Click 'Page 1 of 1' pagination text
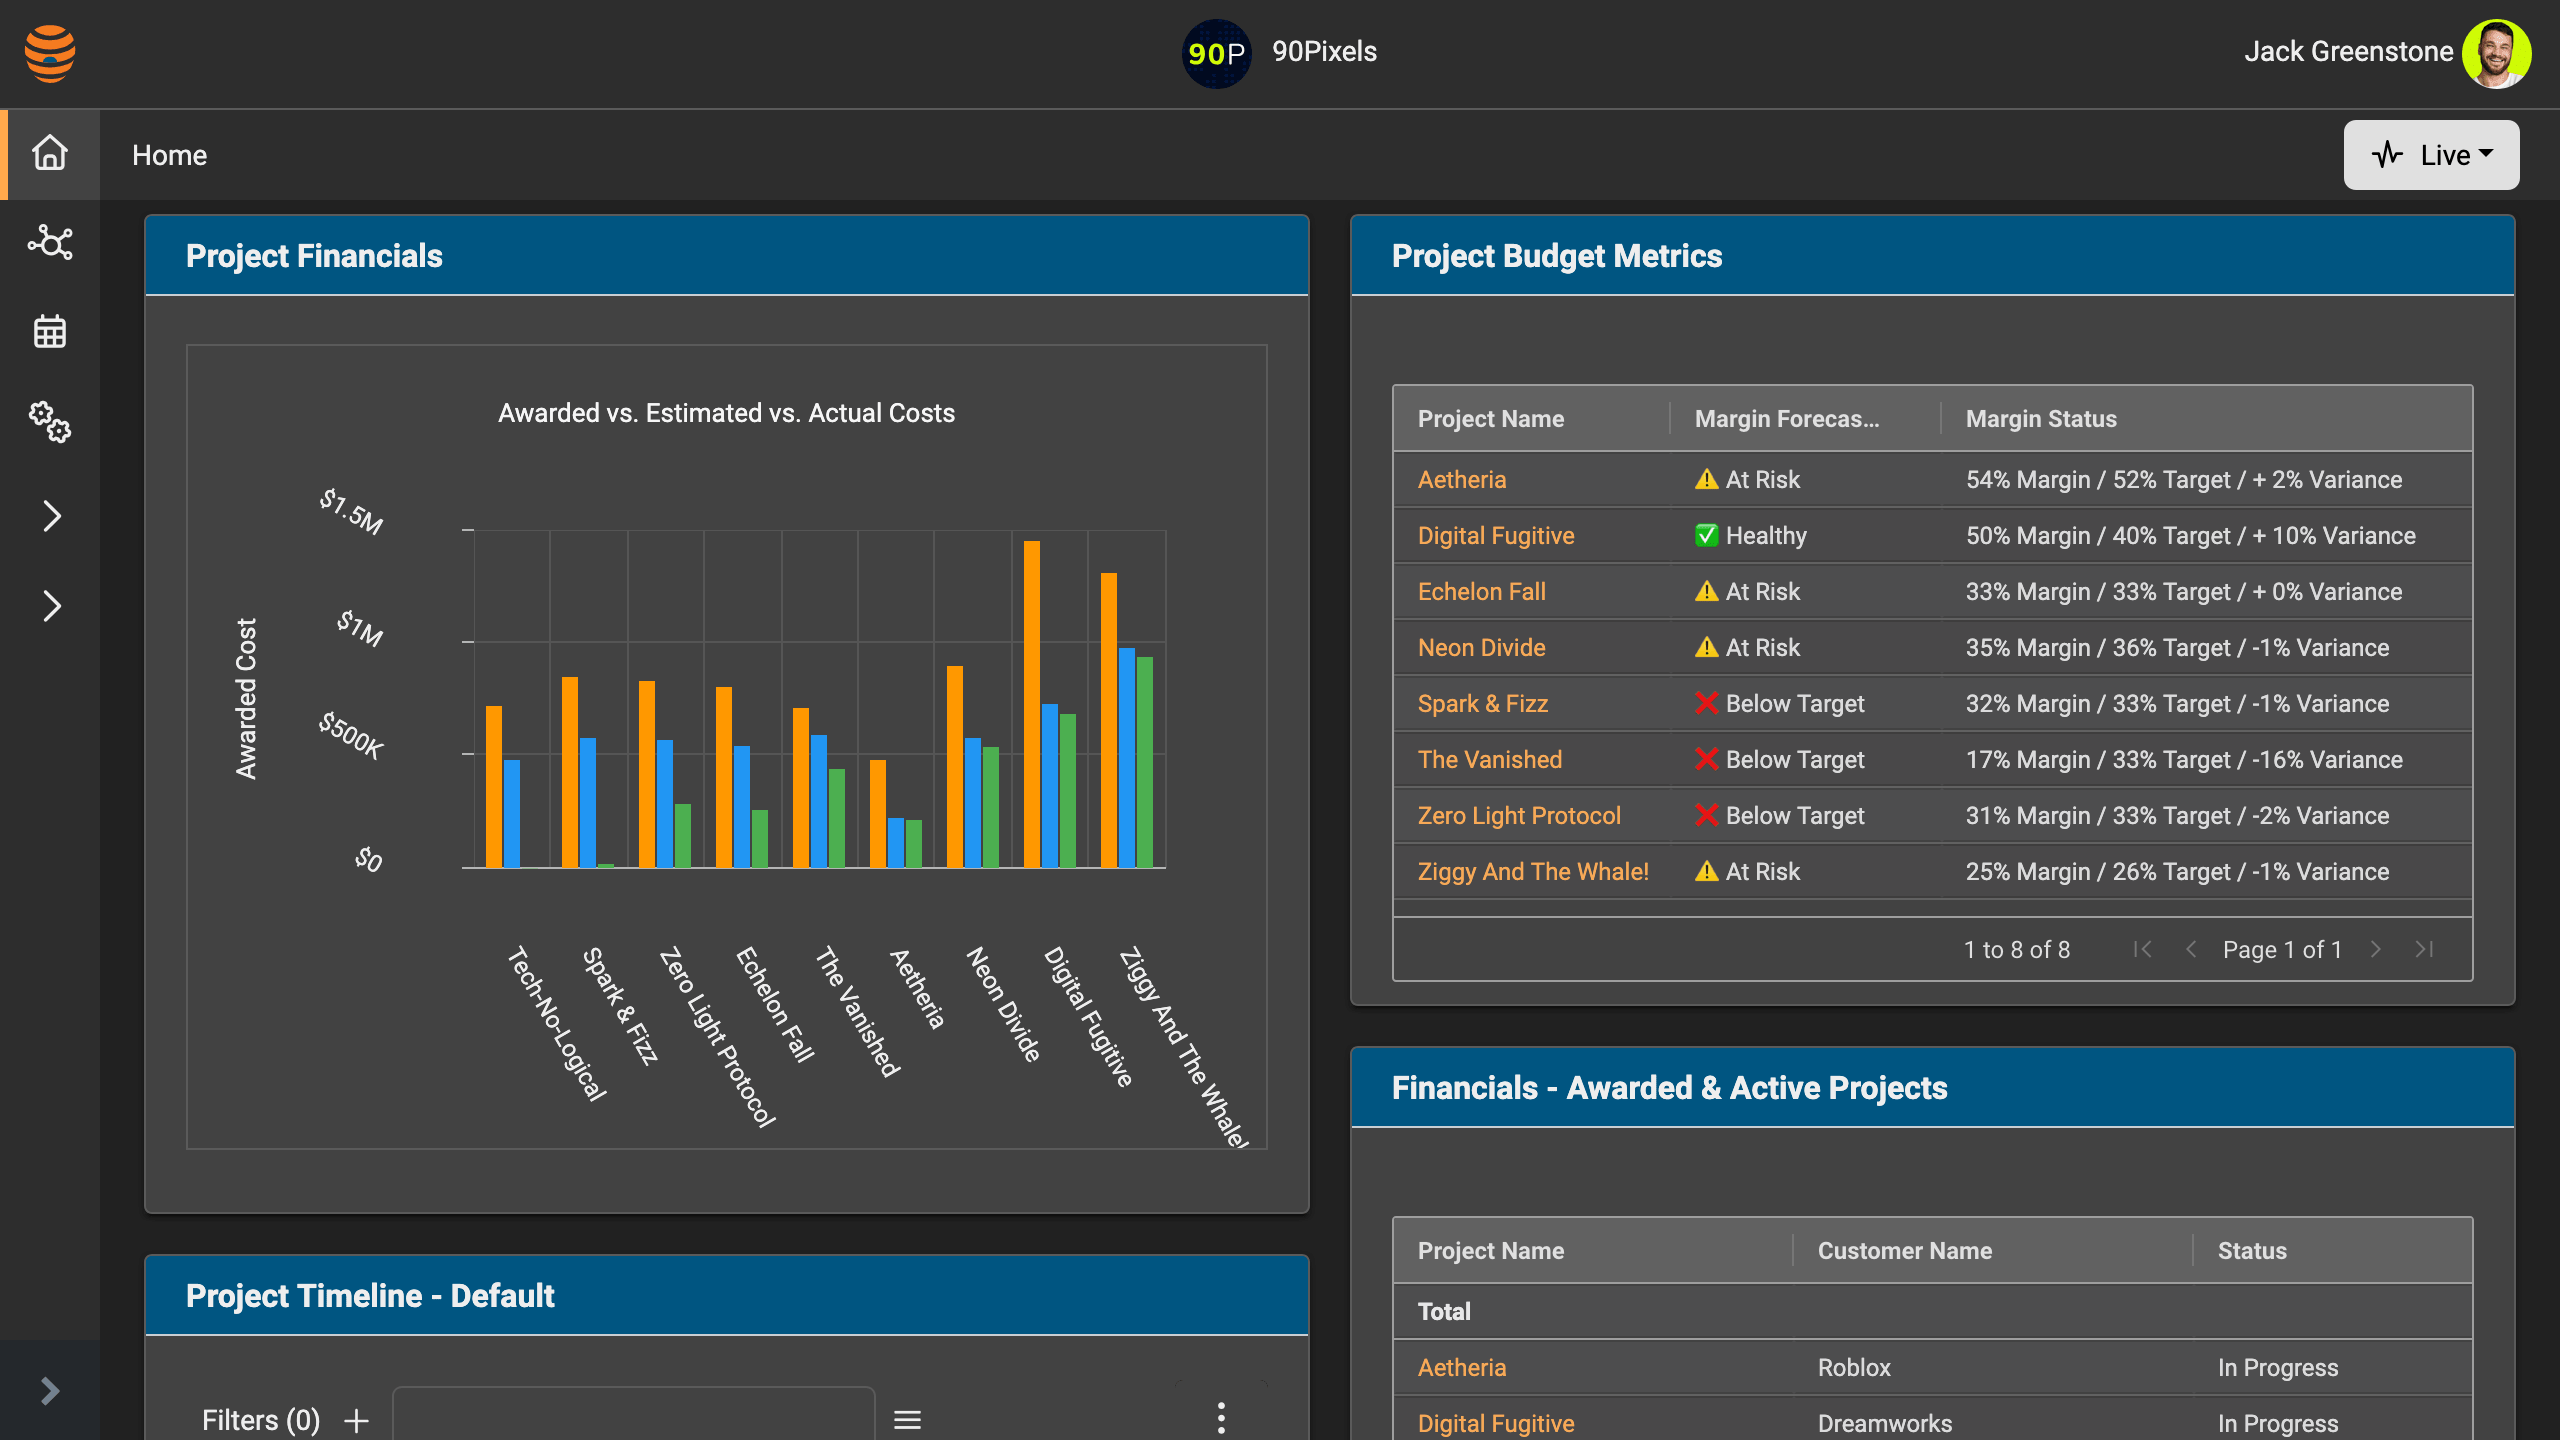This screenshot has width=2560, height=1440. tap(2282, 949)
